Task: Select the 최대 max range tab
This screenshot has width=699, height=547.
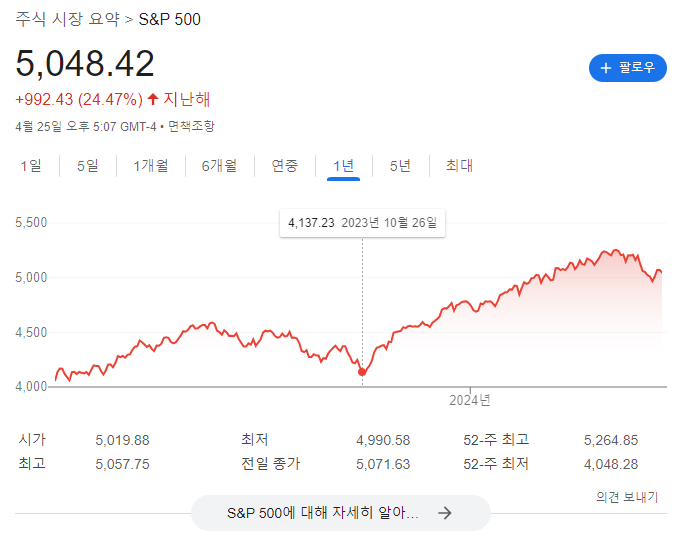Action: tap(459, 166)
